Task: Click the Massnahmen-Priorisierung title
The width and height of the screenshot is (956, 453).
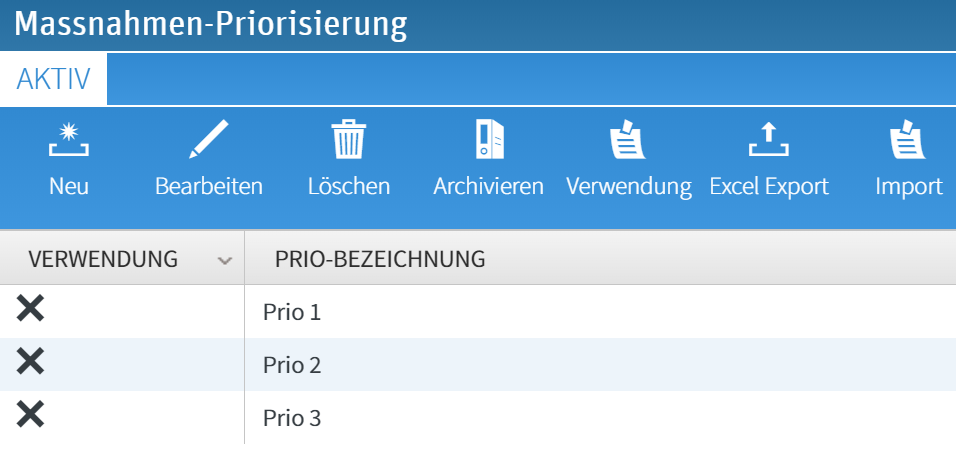Action: coord(211,24)
